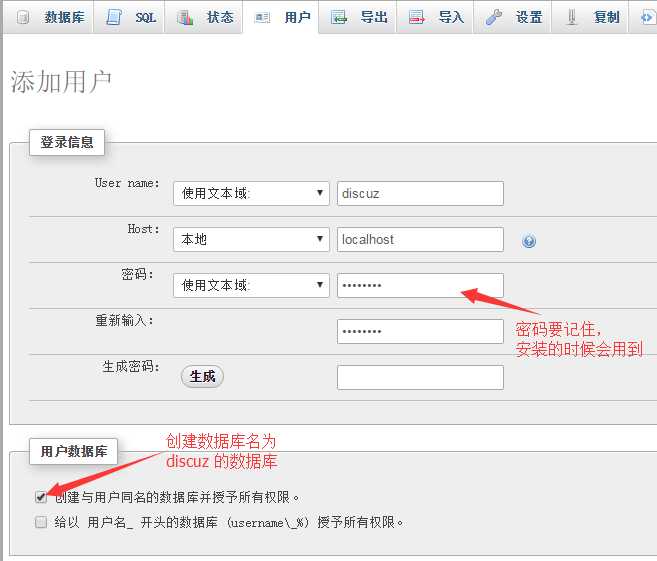This screenshot has width=657, height=561.
Task: Open the 复制 tab
Action: 590,17
